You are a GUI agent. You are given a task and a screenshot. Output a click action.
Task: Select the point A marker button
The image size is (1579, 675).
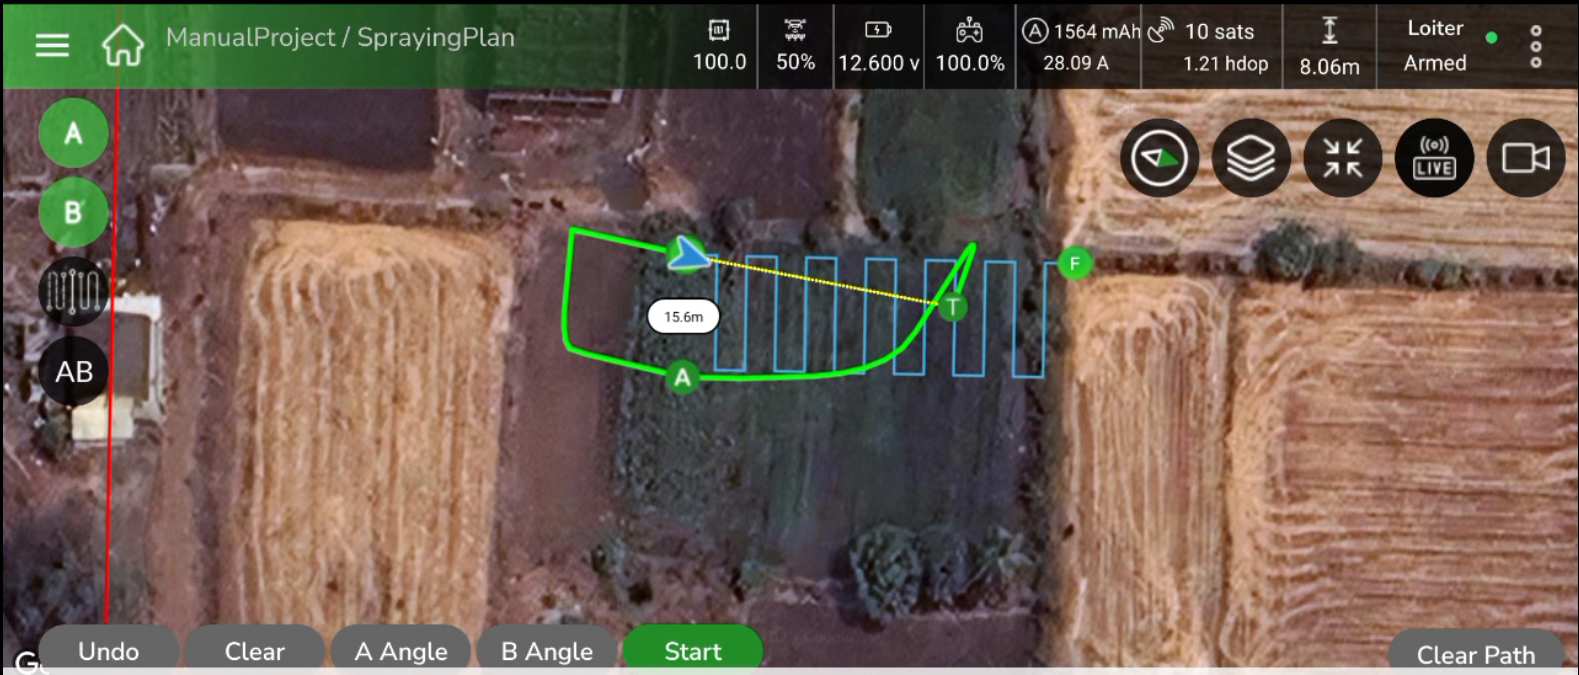[74, 133]
